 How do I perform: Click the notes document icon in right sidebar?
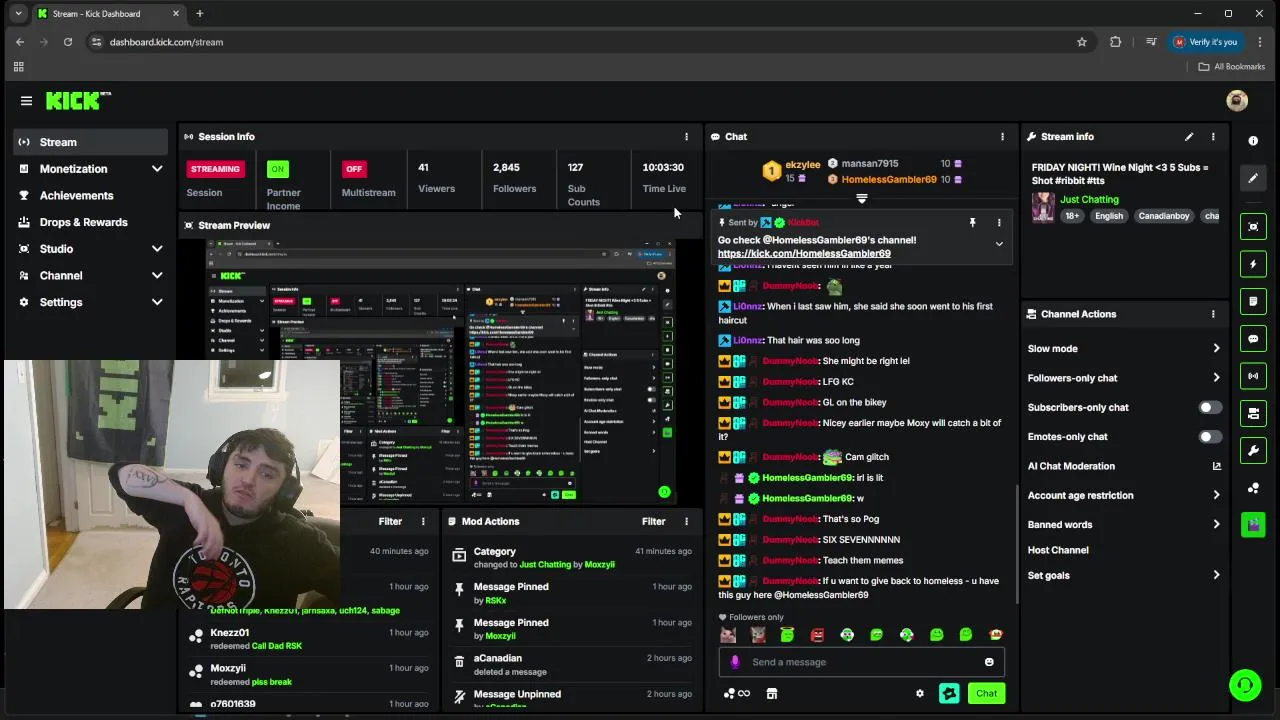click(x=1253, y=301)
